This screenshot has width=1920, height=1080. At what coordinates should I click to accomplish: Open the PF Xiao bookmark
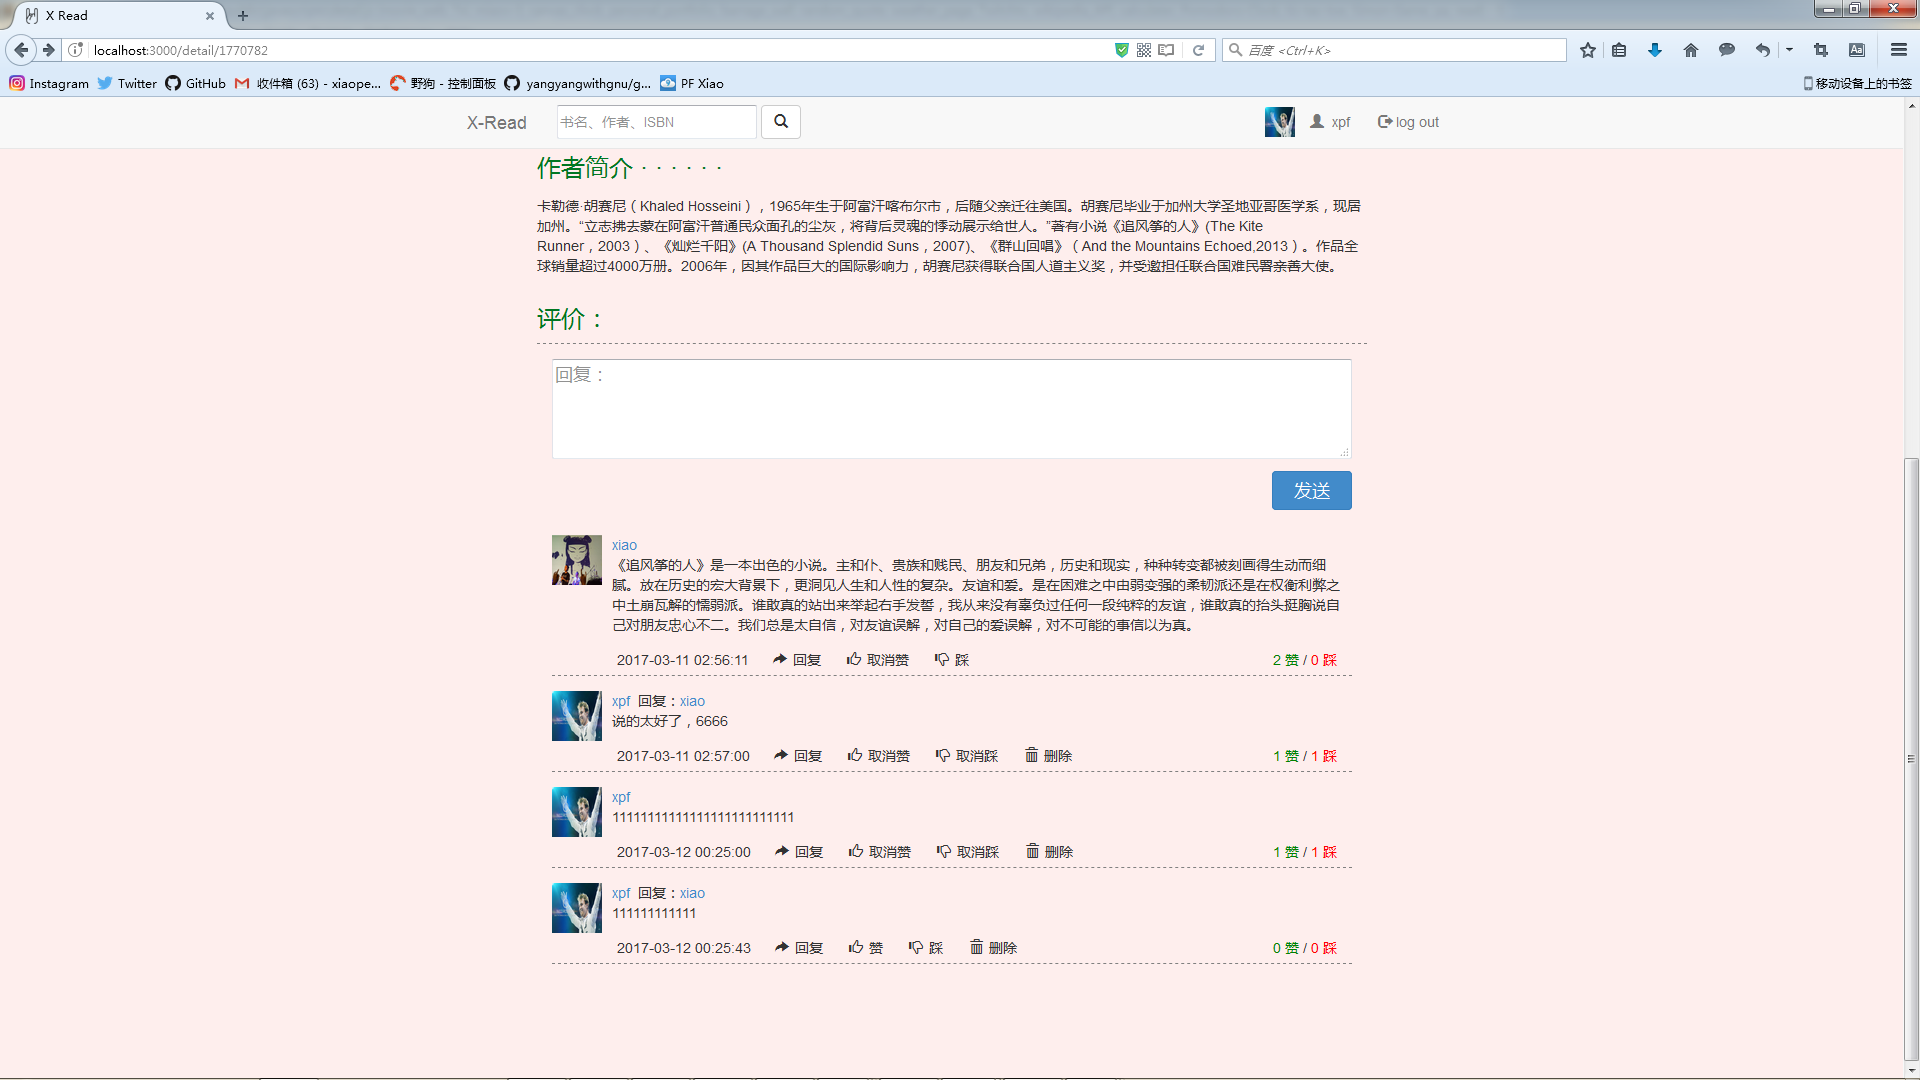(x=692, y=83)
